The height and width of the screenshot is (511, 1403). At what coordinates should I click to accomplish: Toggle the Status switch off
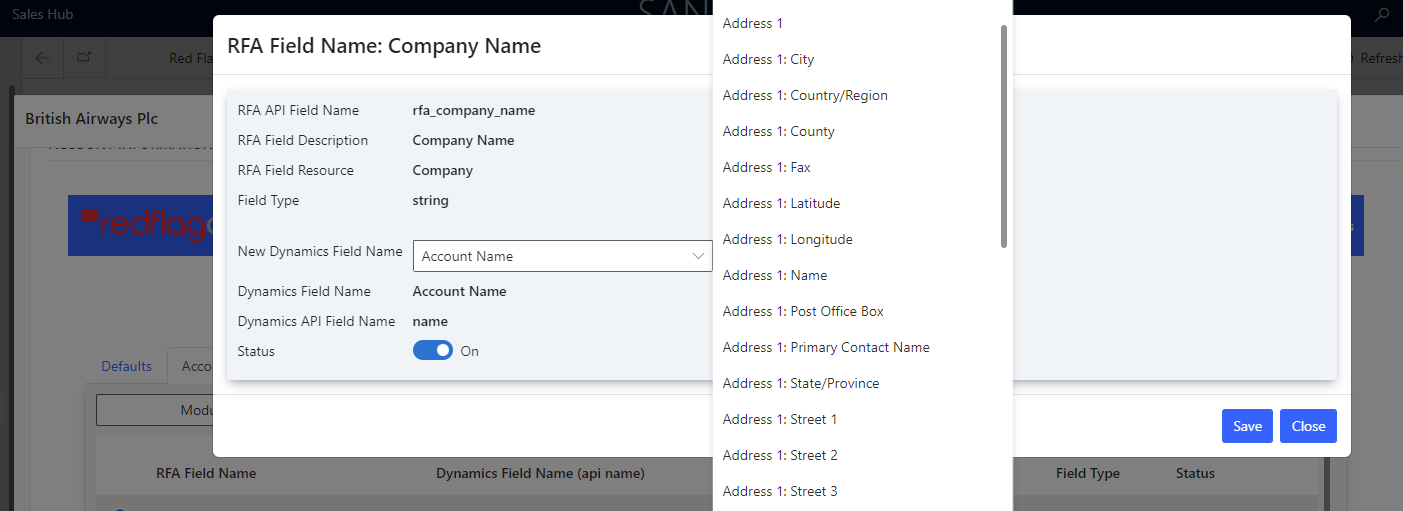pos(433,351)
